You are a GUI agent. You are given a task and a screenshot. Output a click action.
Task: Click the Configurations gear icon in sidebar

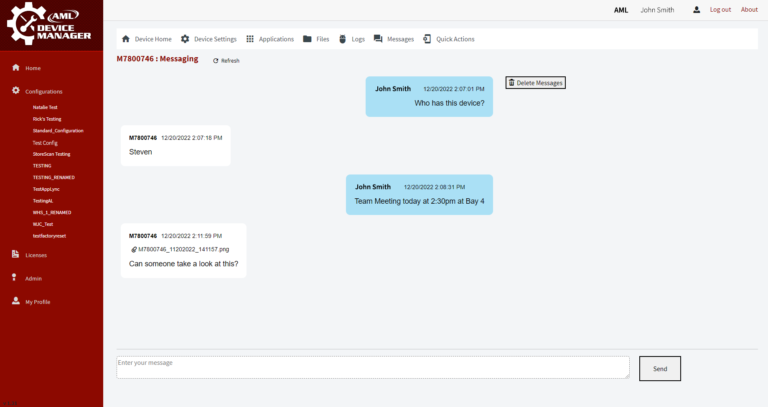click(x=16, y=91)
